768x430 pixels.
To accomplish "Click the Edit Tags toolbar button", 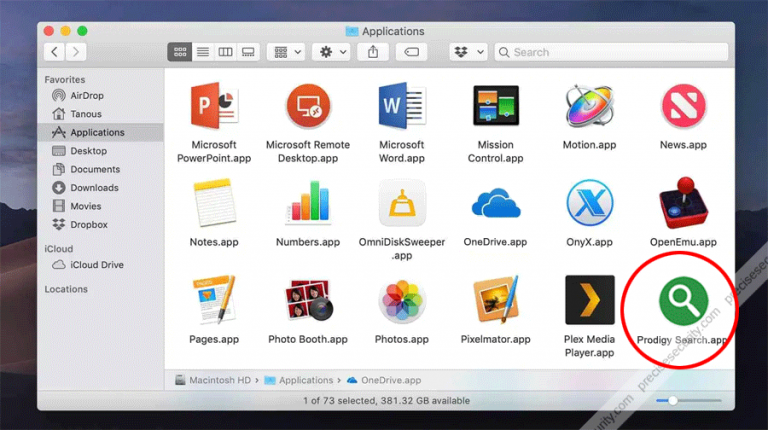I will click(x=411, y=52).
